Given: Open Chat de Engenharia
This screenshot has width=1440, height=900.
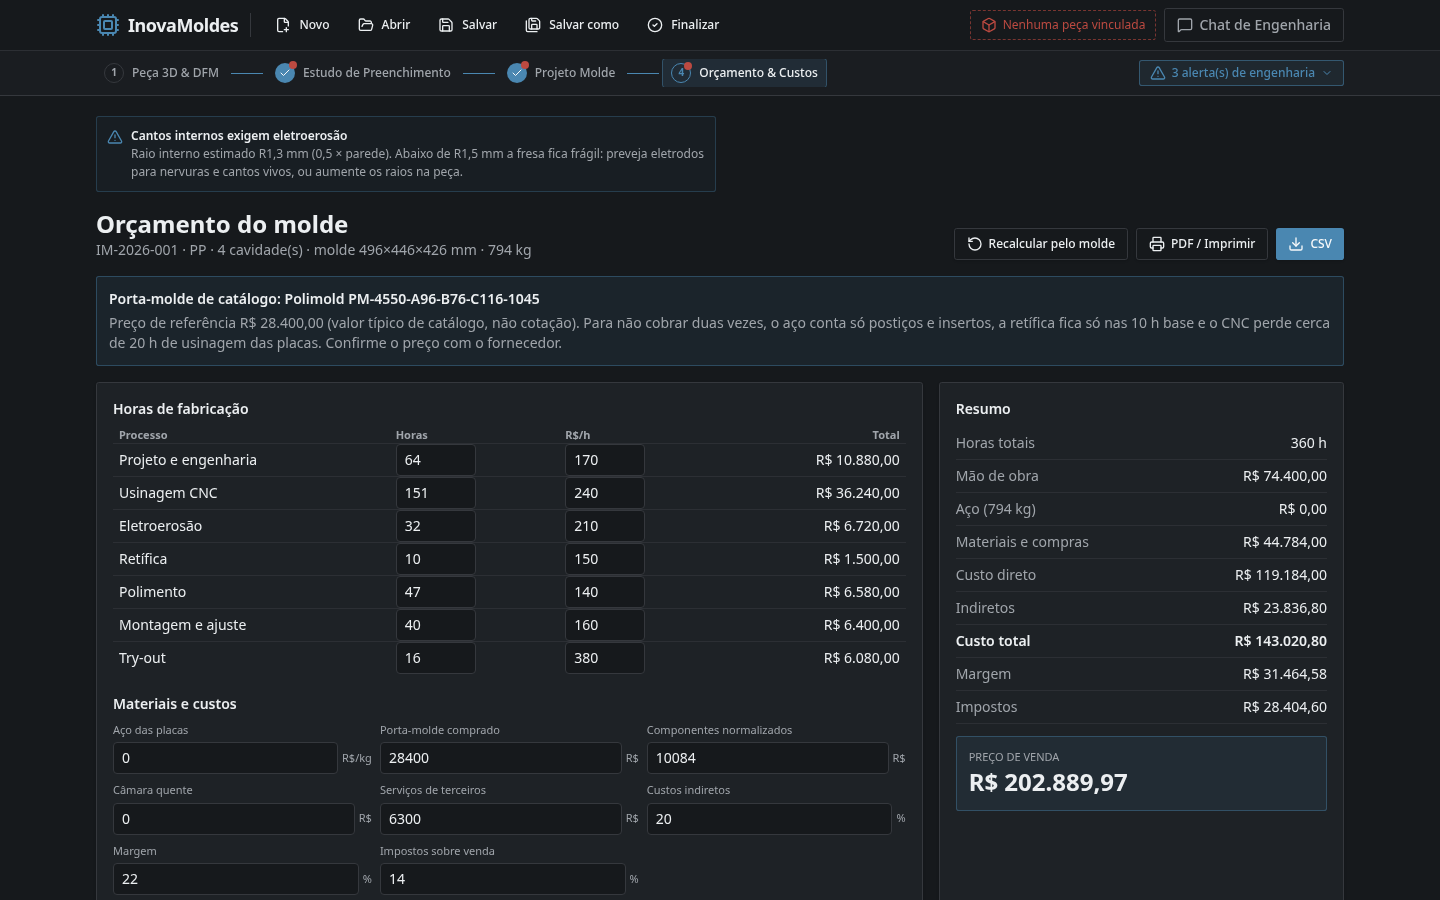Looking at the screenshot, I should coord(1254,25).
